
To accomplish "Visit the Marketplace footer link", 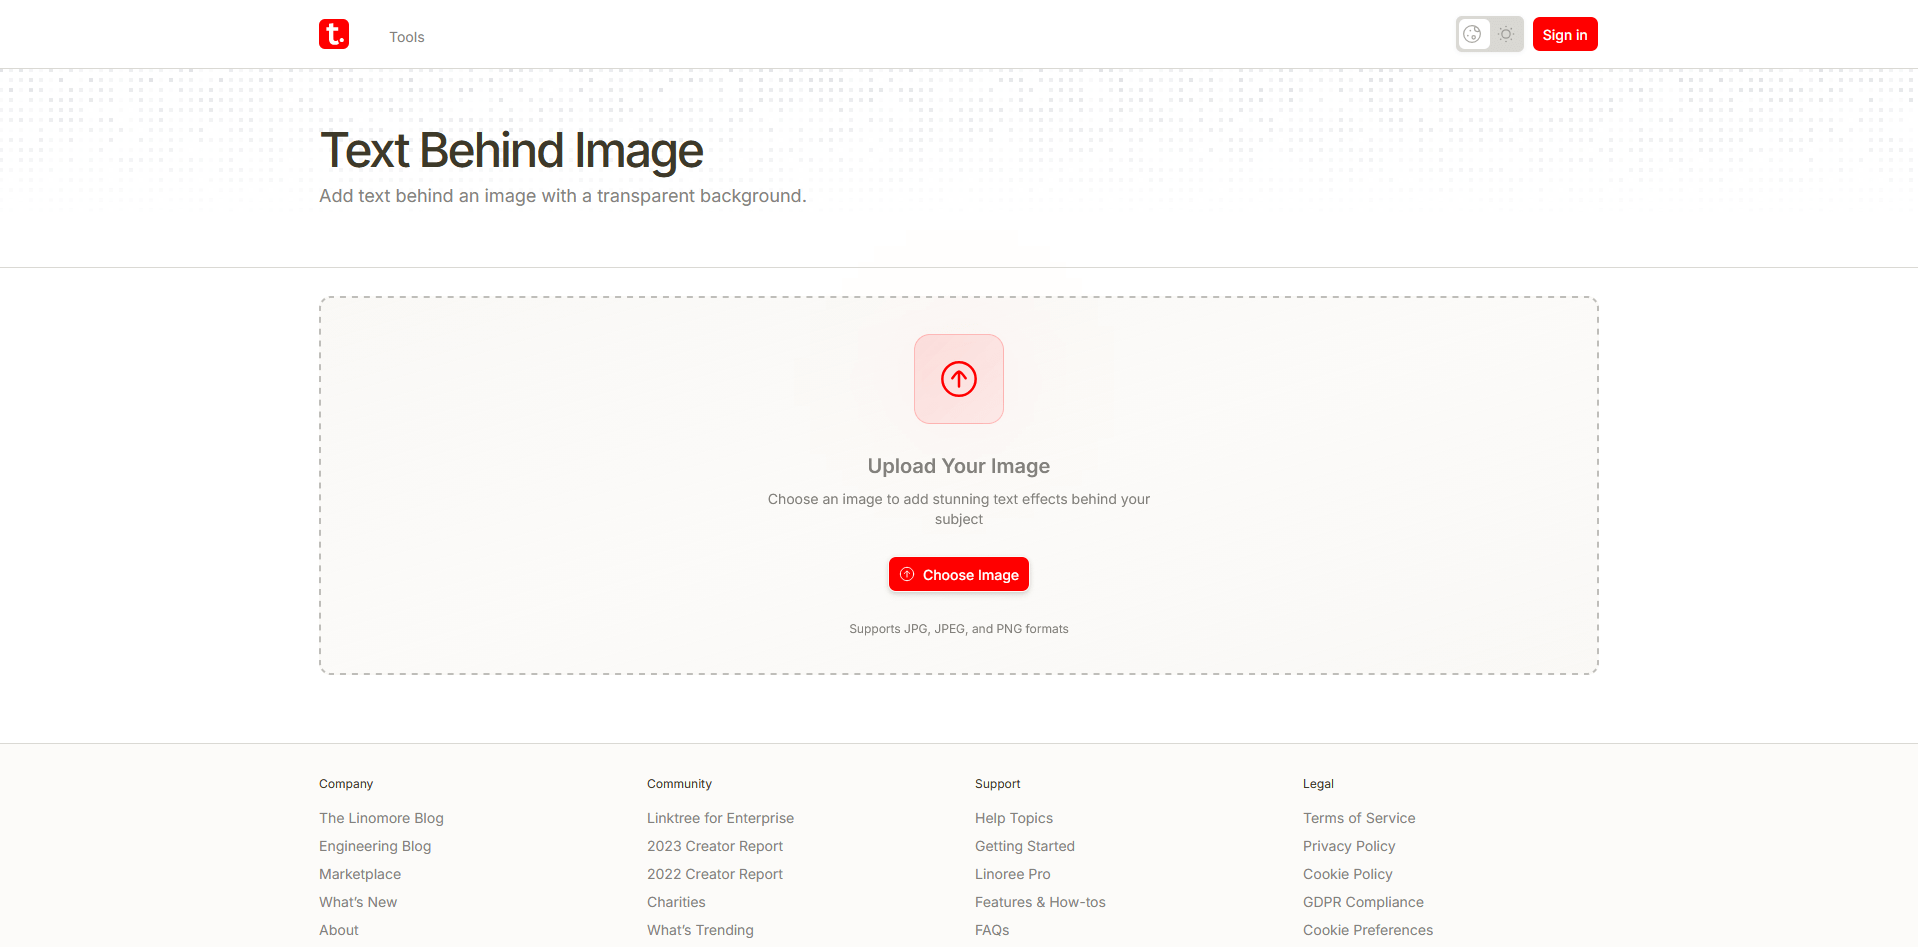I will (x=360, y=874).
